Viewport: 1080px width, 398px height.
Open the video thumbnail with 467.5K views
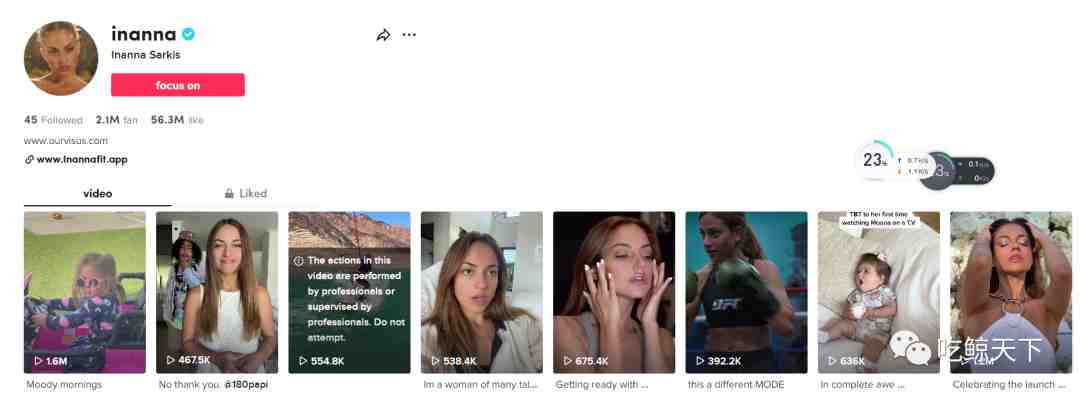coord(217,292)
